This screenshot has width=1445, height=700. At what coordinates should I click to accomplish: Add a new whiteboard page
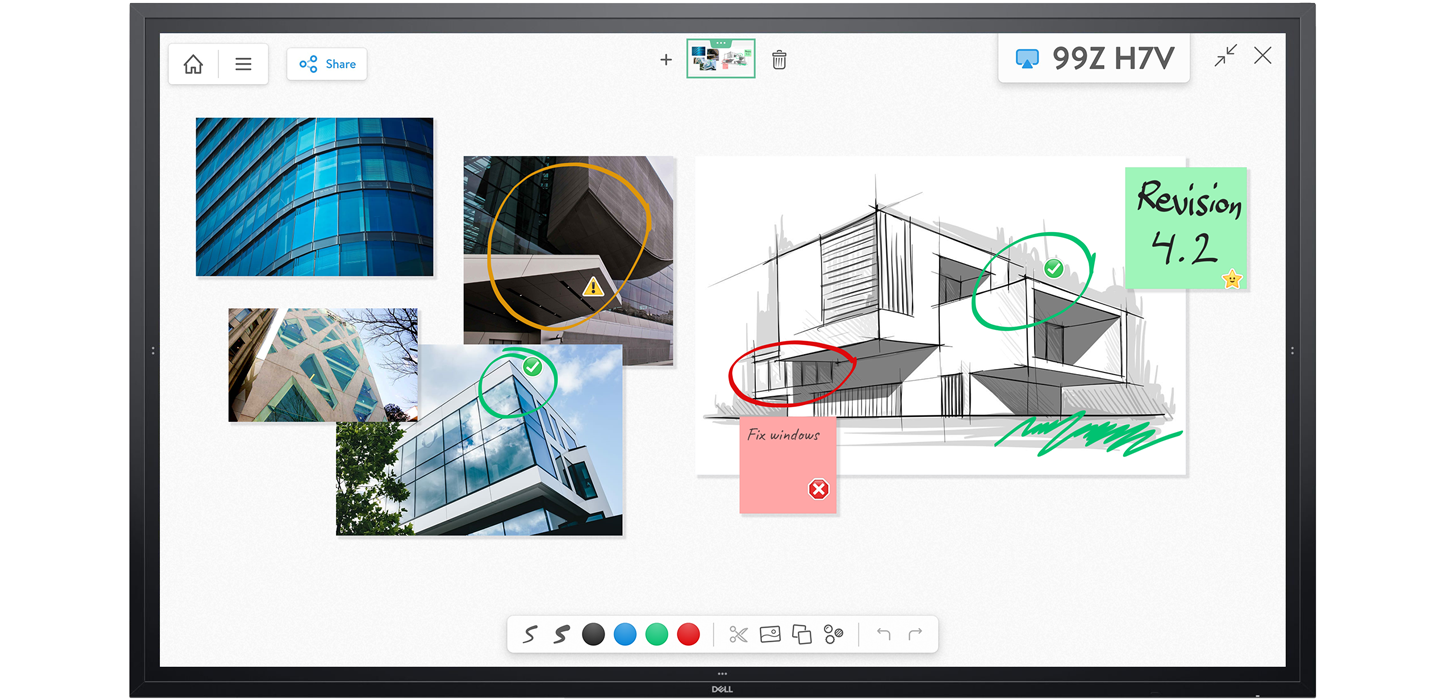click(x=666, y=60)
